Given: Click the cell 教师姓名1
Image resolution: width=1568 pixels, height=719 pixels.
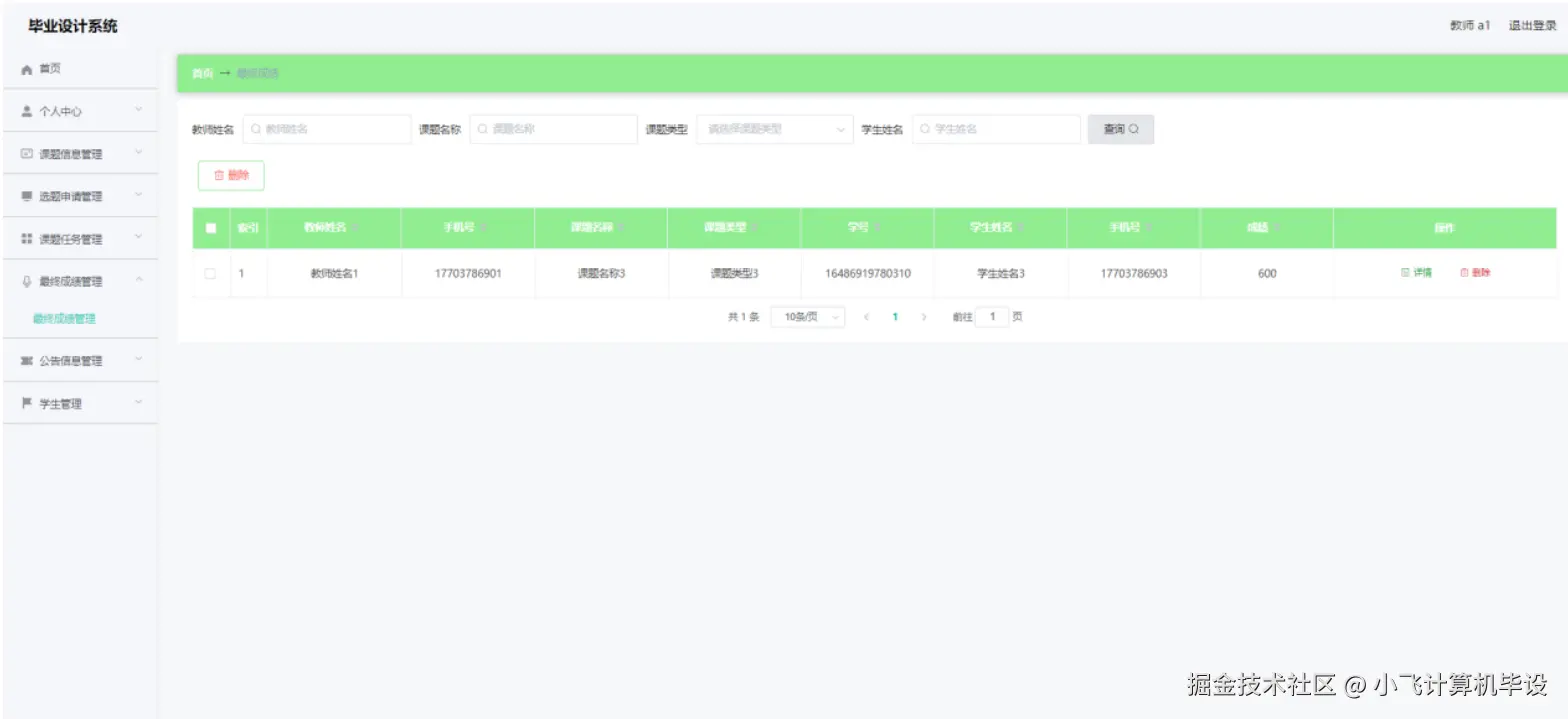Looking at the screenshot, I should click(x=334, y=273).
